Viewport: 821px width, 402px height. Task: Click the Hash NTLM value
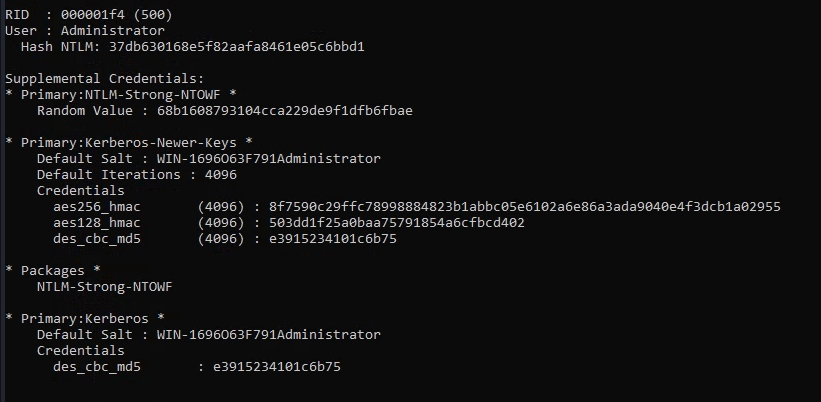pyautogui.click(x=237, y=47)
